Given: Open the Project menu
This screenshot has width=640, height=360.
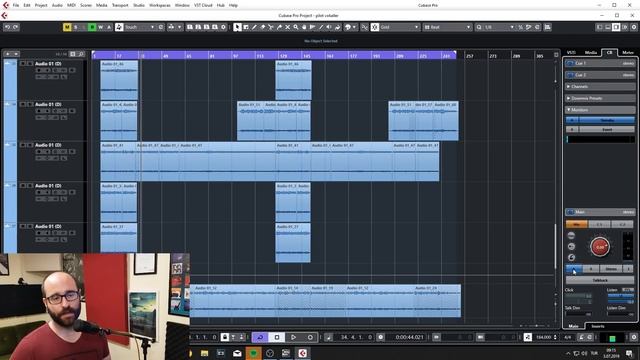Looking at the screenshot, I should click(x=41, y=5).
